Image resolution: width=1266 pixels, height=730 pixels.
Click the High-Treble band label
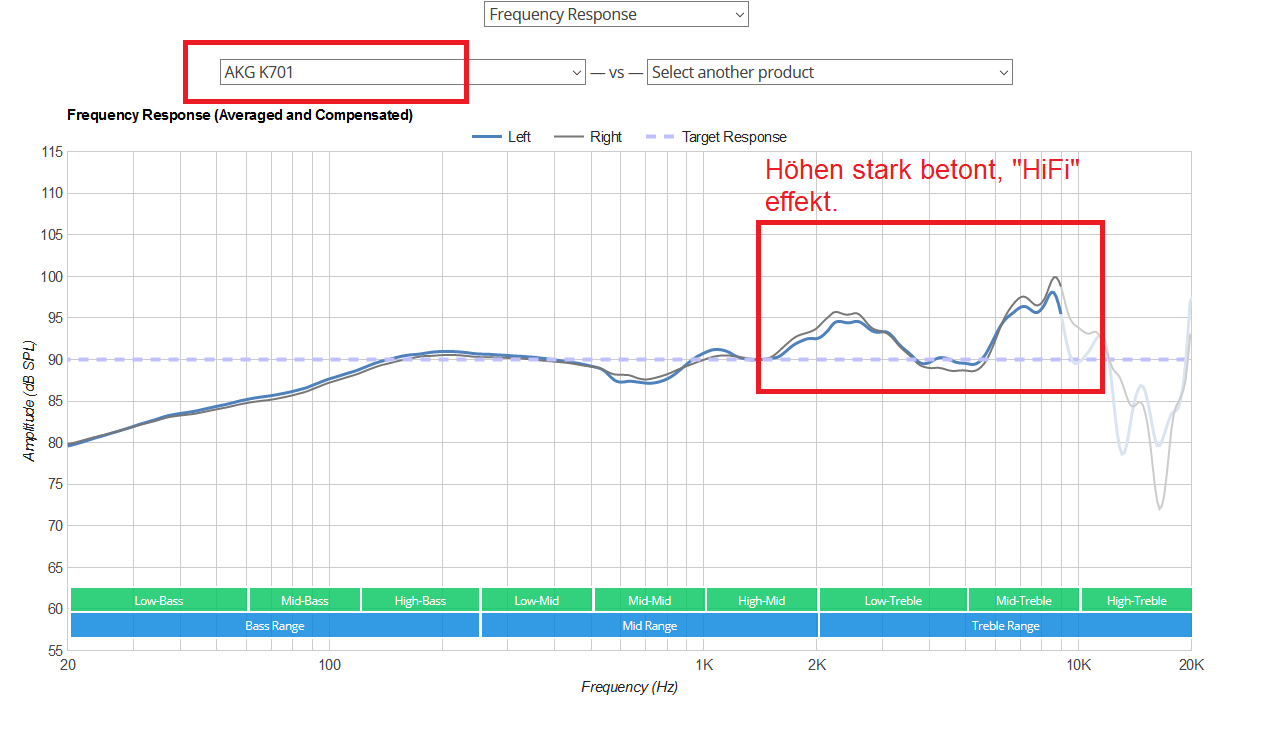click(x=1137, y=600)
